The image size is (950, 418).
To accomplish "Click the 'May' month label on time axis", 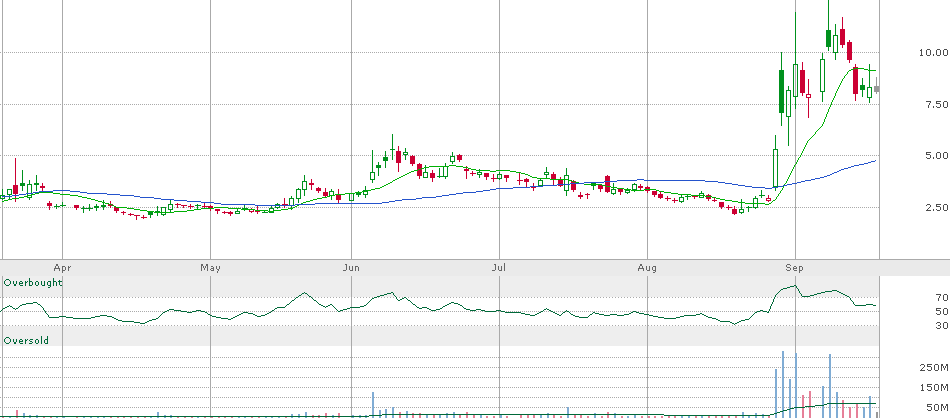I will tap(210, 267).
